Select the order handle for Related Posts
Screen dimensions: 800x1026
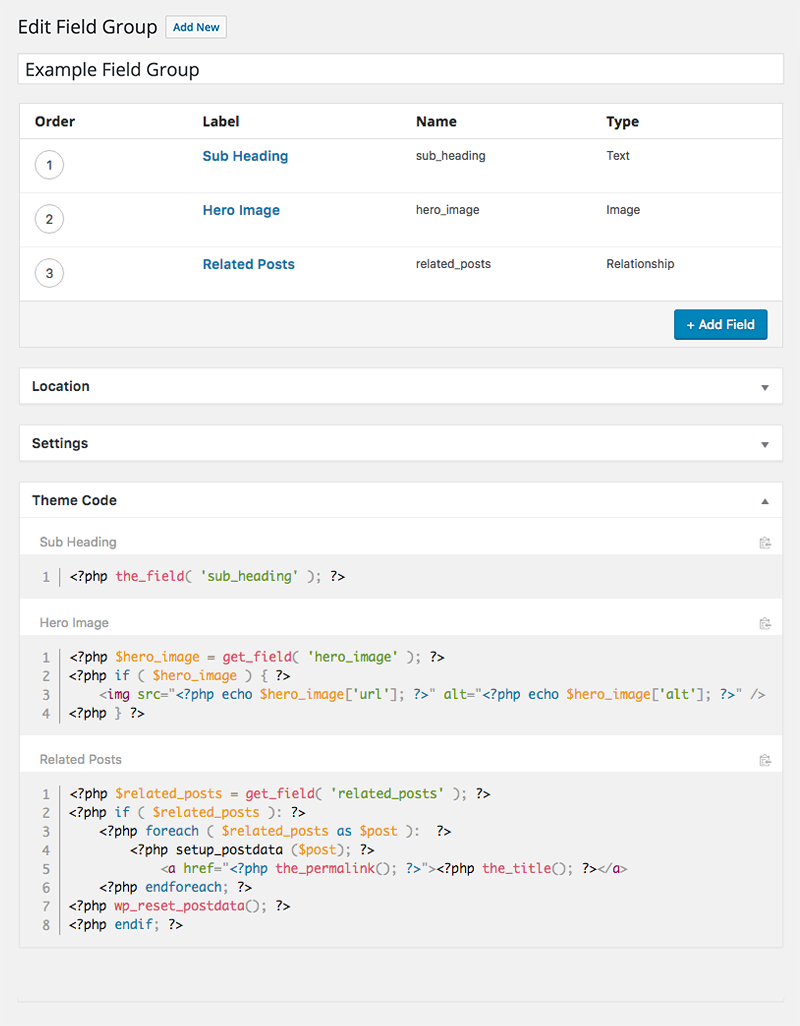(49, 273)
